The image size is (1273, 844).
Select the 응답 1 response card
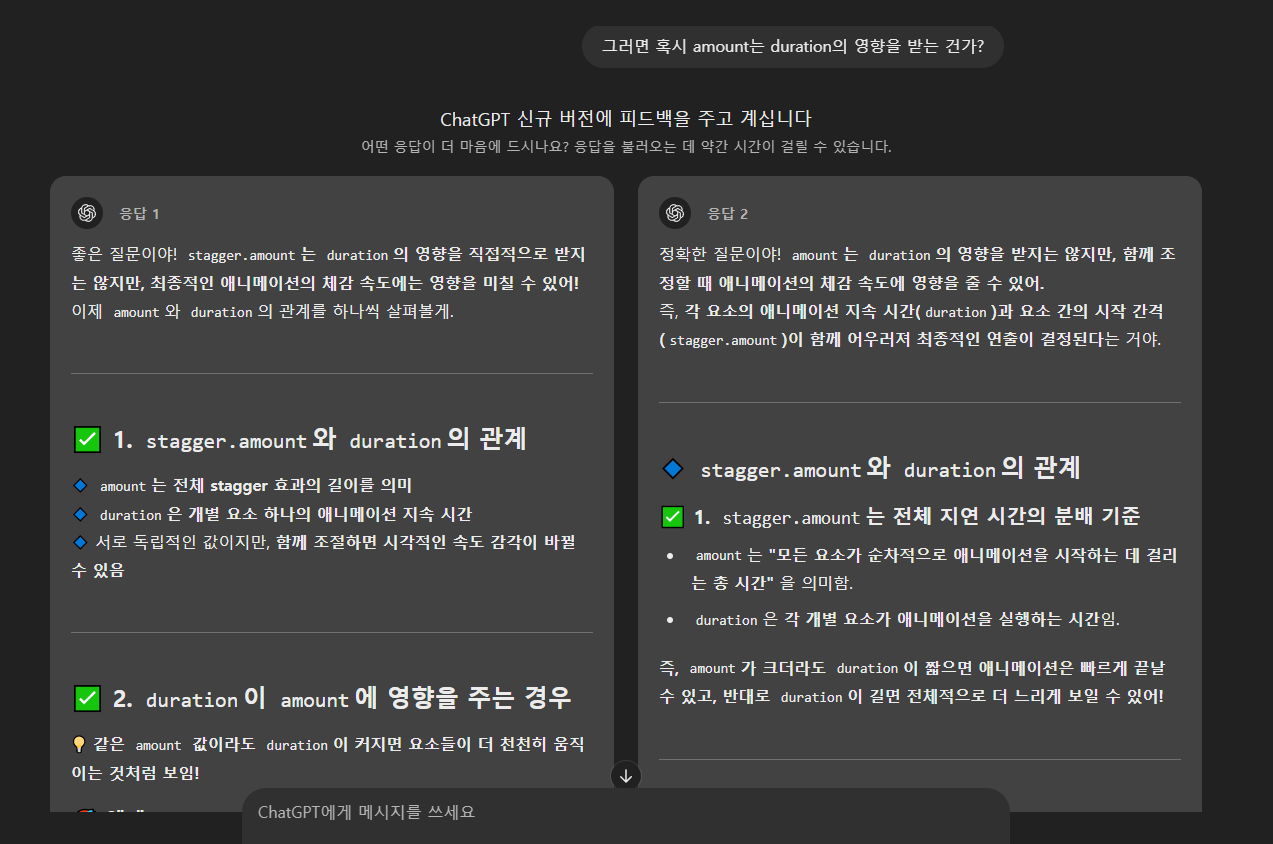tap(332, 494)
